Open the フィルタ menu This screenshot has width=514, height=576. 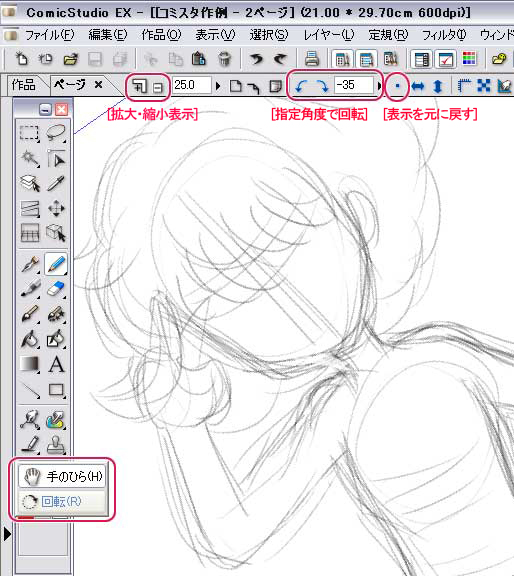[444, 35]
